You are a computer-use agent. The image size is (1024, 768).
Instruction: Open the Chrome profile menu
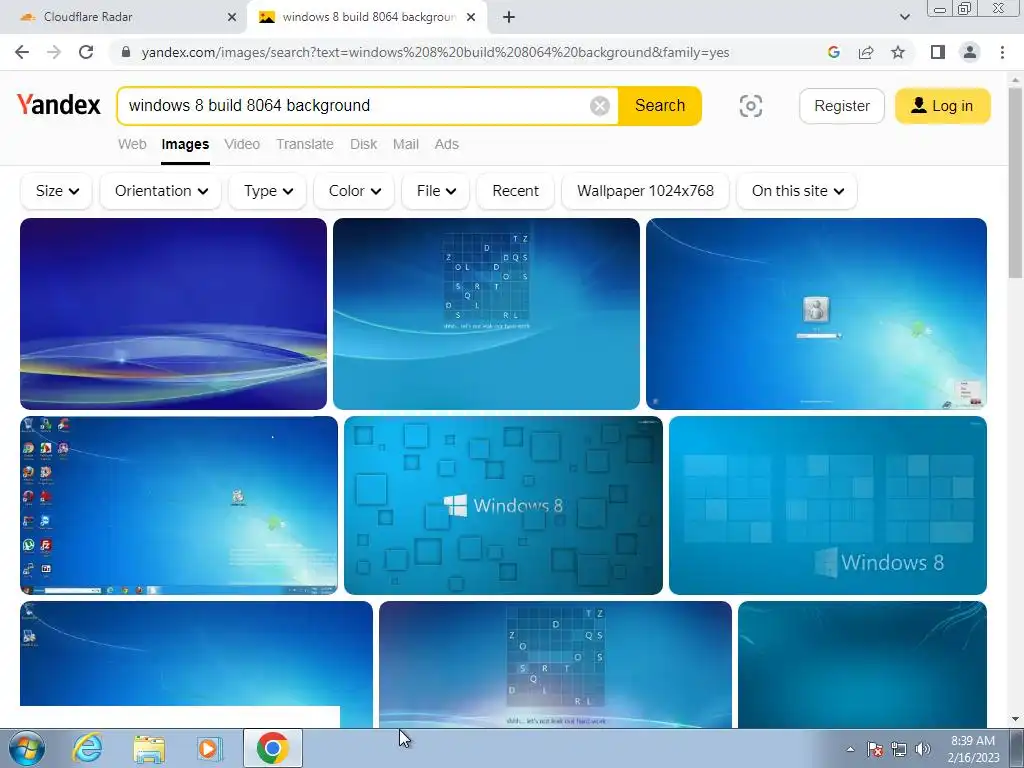click(x=970, y=52)
